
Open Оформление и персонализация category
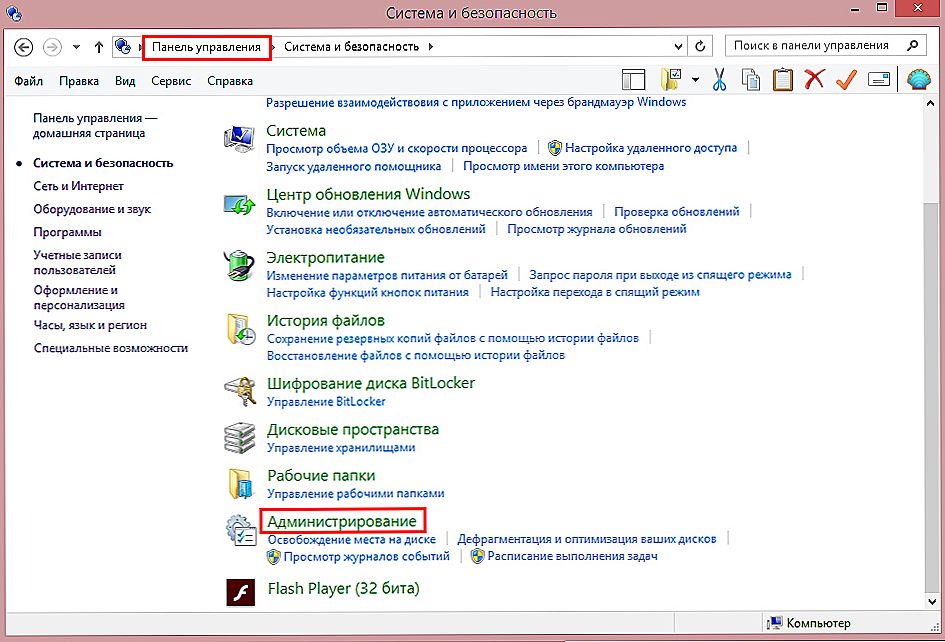pyautogui.click(x=79, y=297)
